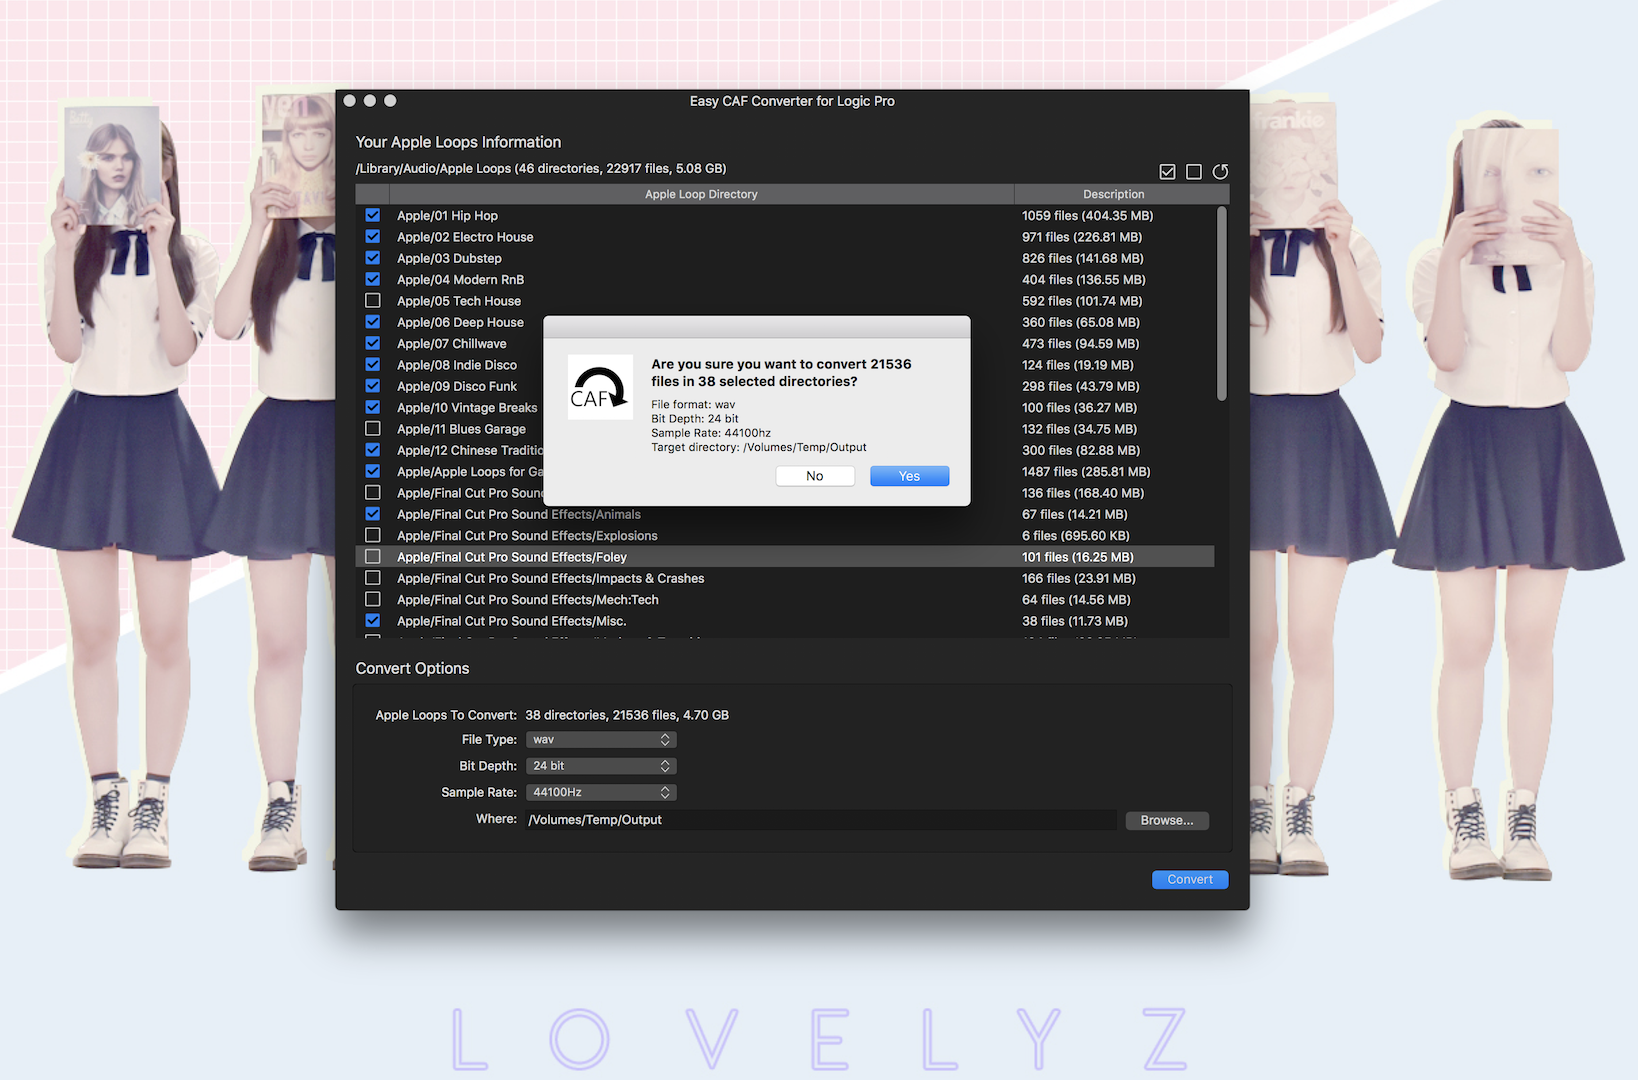Click the deselect-all empty box icon

point(1193,172)
